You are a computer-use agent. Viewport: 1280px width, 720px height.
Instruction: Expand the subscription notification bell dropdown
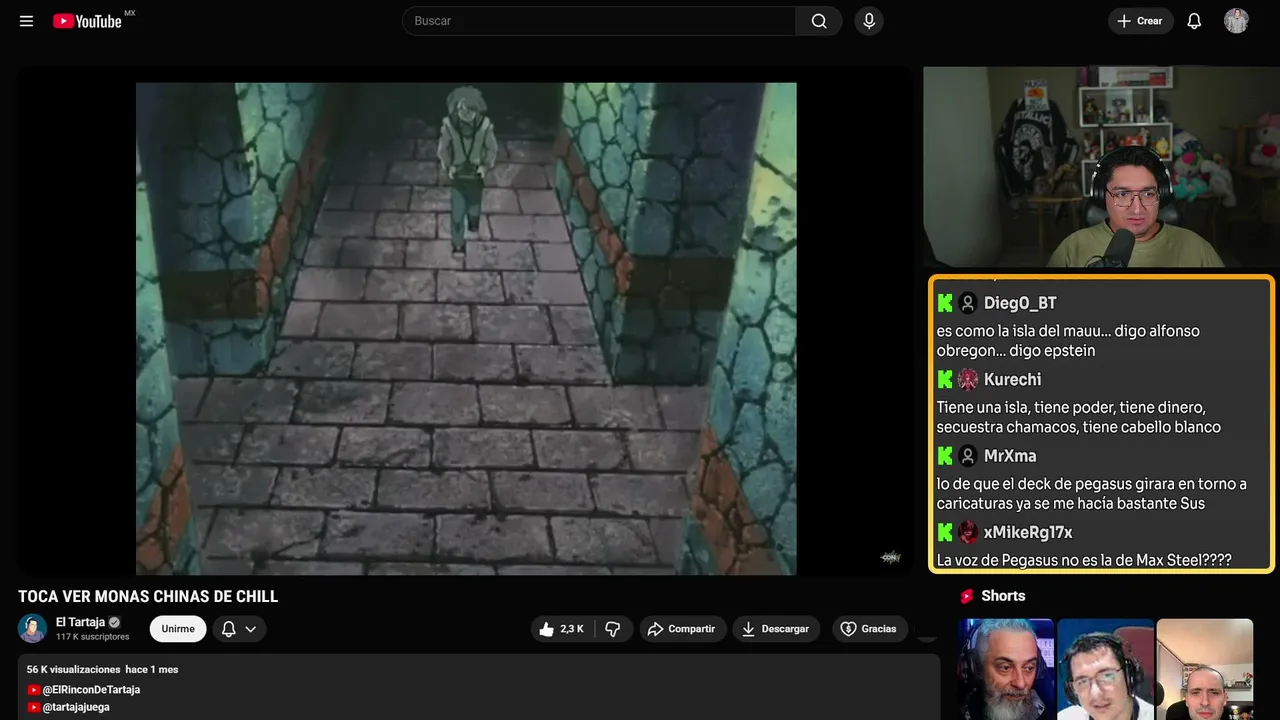[x=239, y=629]
